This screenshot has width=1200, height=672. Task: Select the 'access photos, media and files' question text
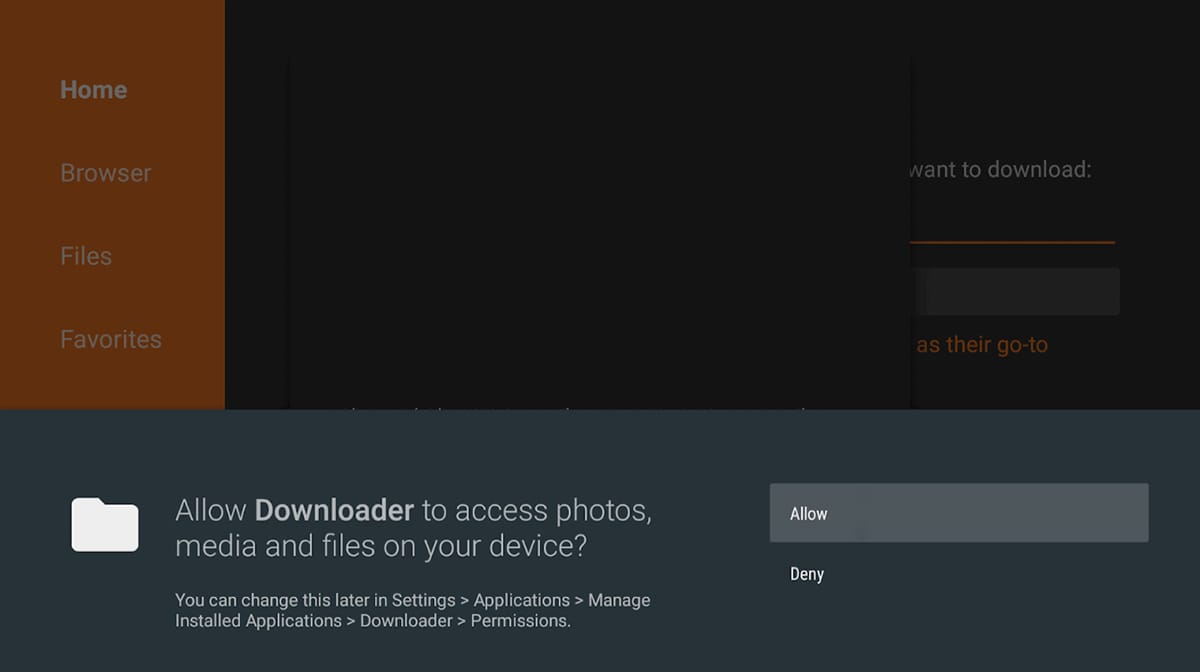(414, 529)
